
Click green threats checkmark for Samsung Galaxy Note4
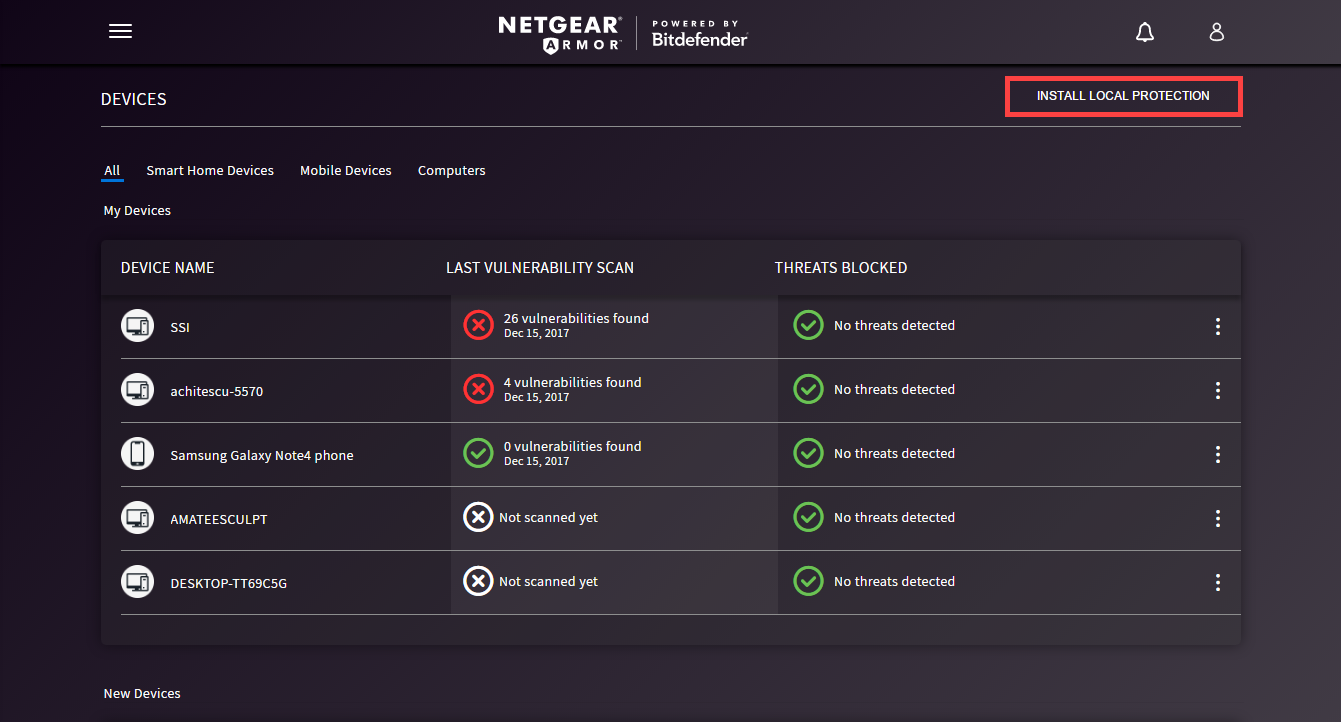coord(808,453)
